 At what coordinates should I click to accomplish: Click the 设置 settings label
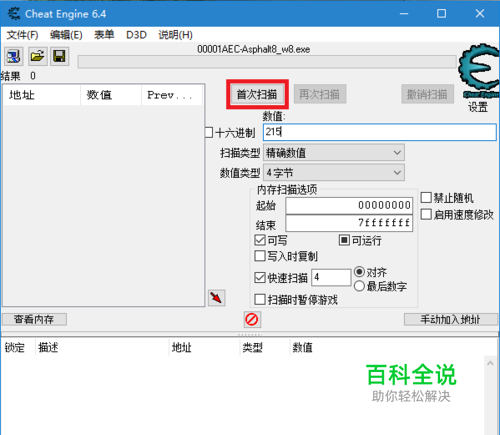point(478,107)
